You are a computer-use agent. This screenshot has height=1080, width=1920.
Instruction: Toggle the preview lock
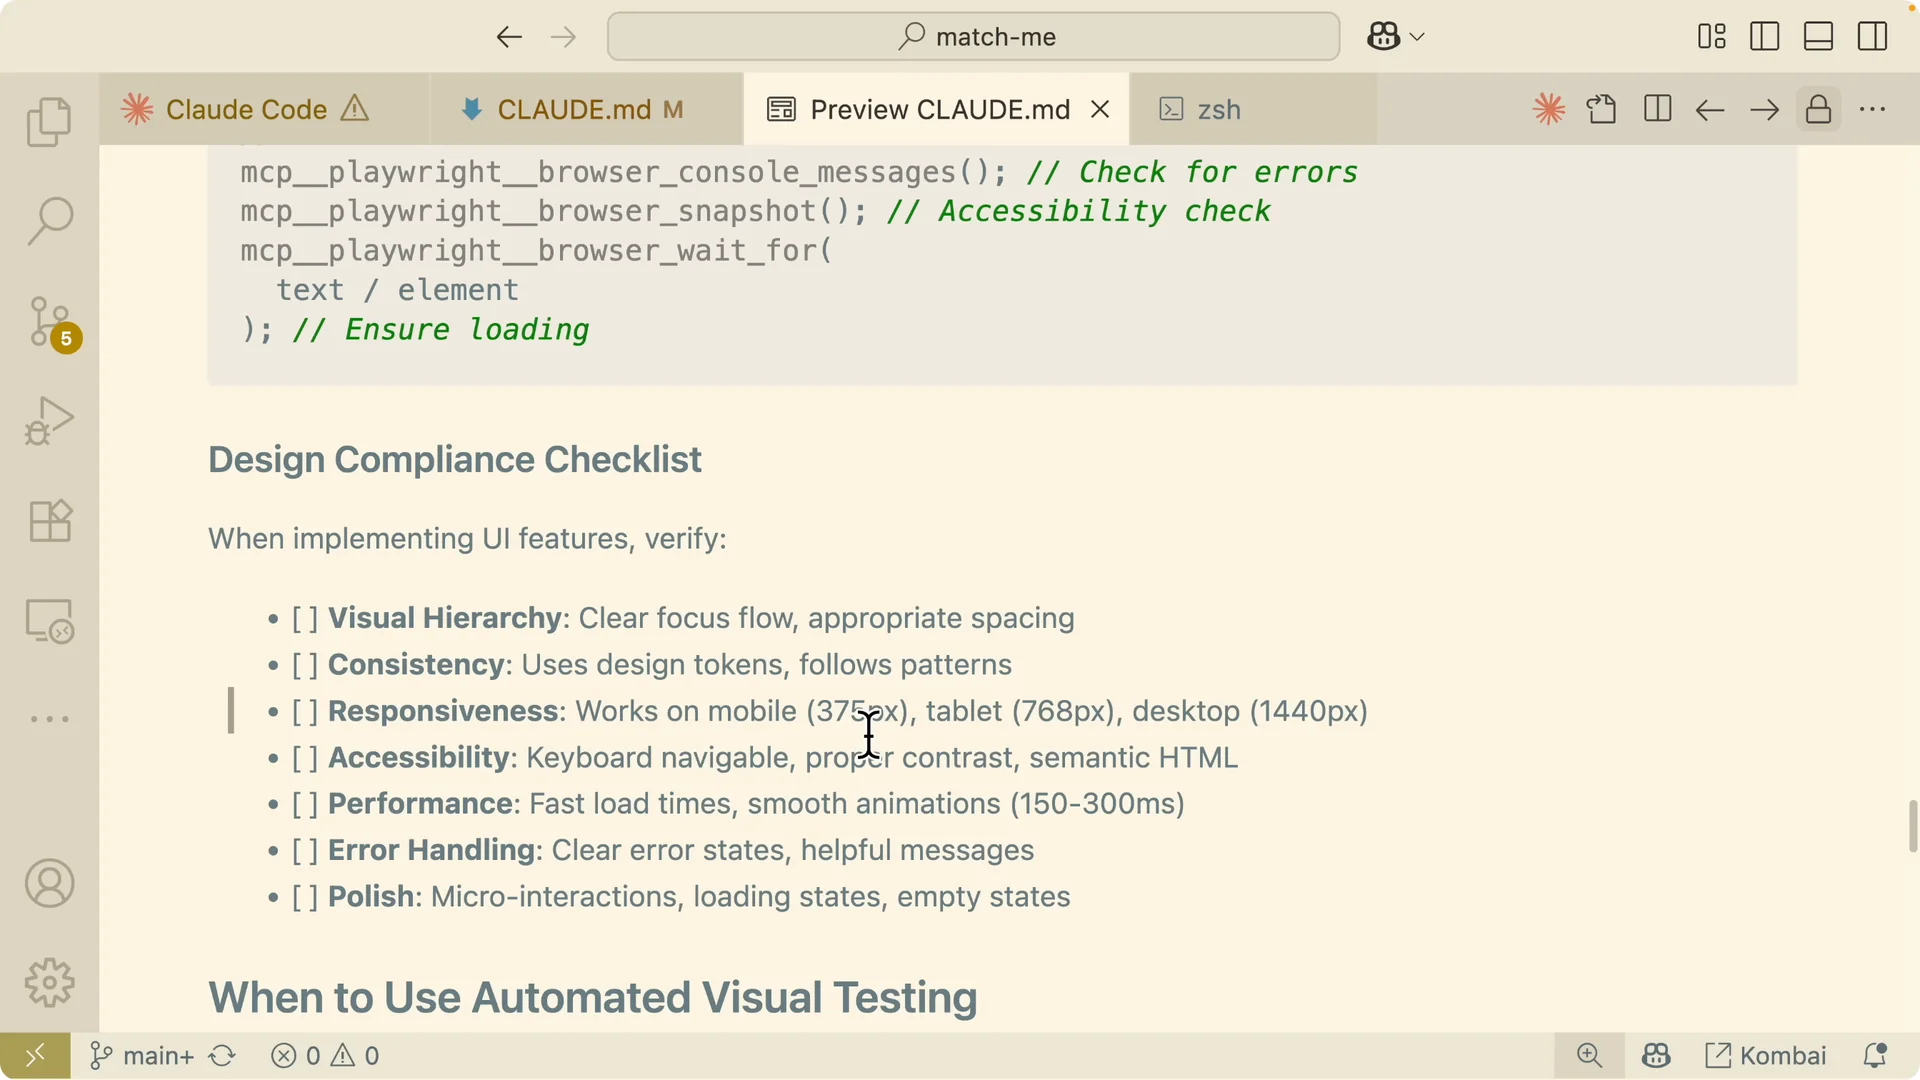pyautogui.click(x=1819, y=109)
